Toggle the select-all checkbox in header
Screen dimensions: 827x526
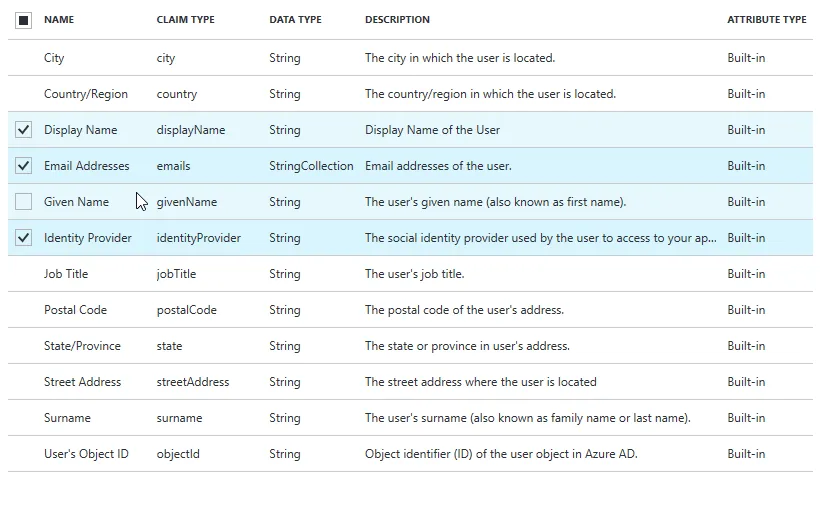[x=24, y=20]
